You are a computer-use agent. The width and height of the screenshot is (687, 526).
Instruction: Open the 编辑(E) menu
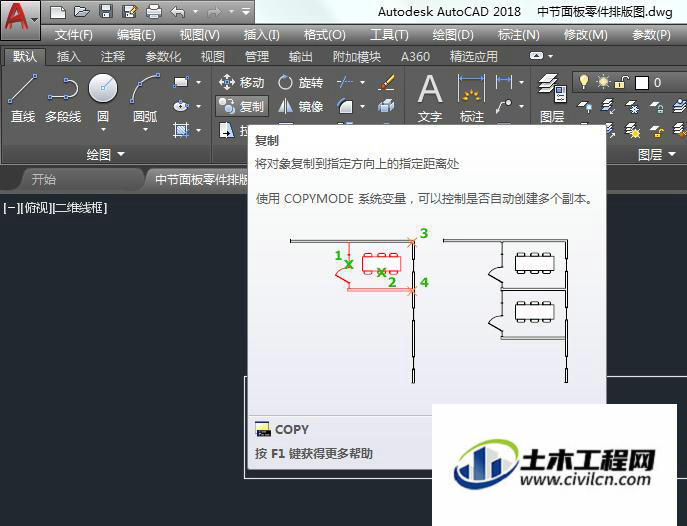pos(136,35)
